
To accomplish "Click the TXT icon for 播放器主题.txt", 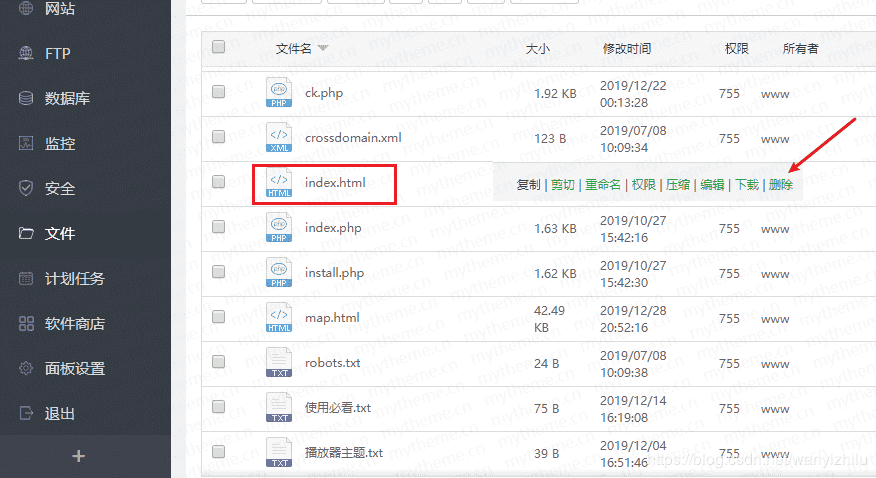I will pyautogui.click(x=279, y=453).
